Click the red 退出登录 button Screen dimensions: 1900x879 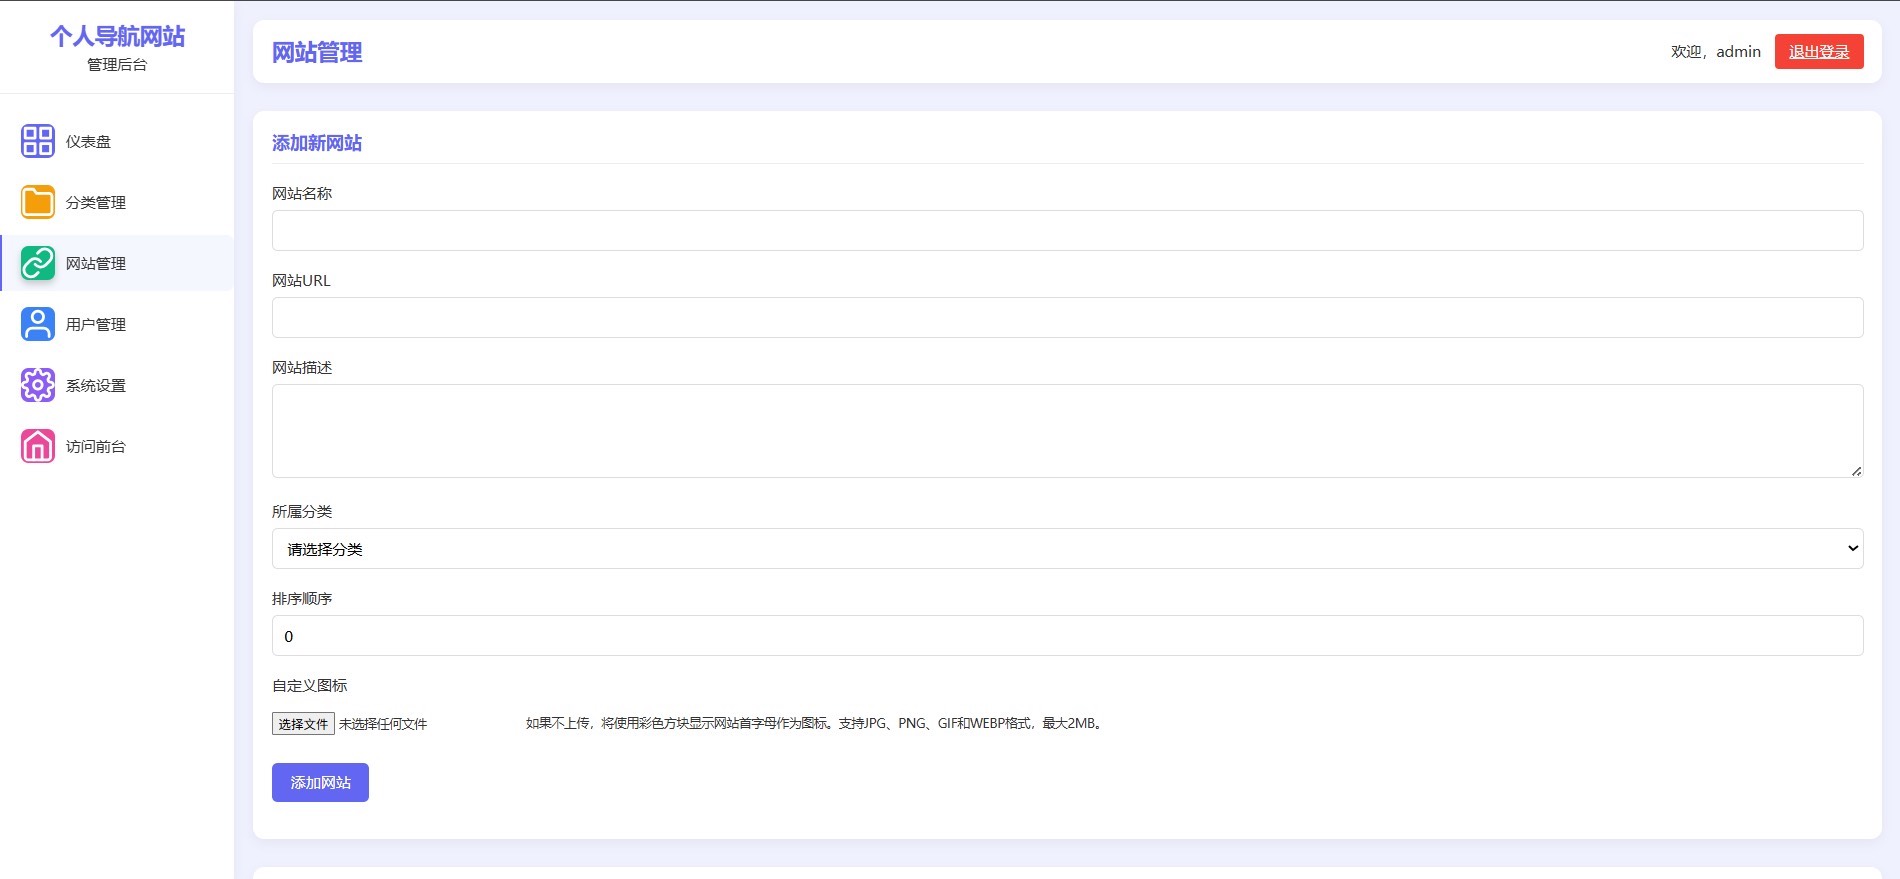pyautogui.click(x=1819, y=52)
